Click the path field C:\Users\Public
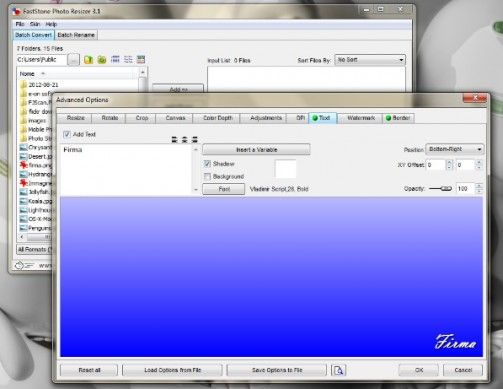503x389 pixels. [x=41, y=60]
